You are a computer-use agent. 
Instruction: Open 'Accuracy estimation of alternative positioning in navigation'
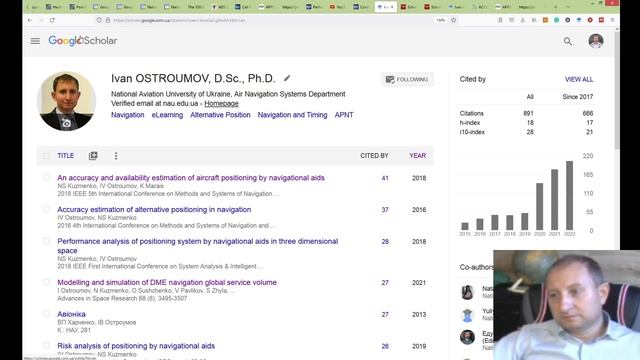tap(154, 210)
